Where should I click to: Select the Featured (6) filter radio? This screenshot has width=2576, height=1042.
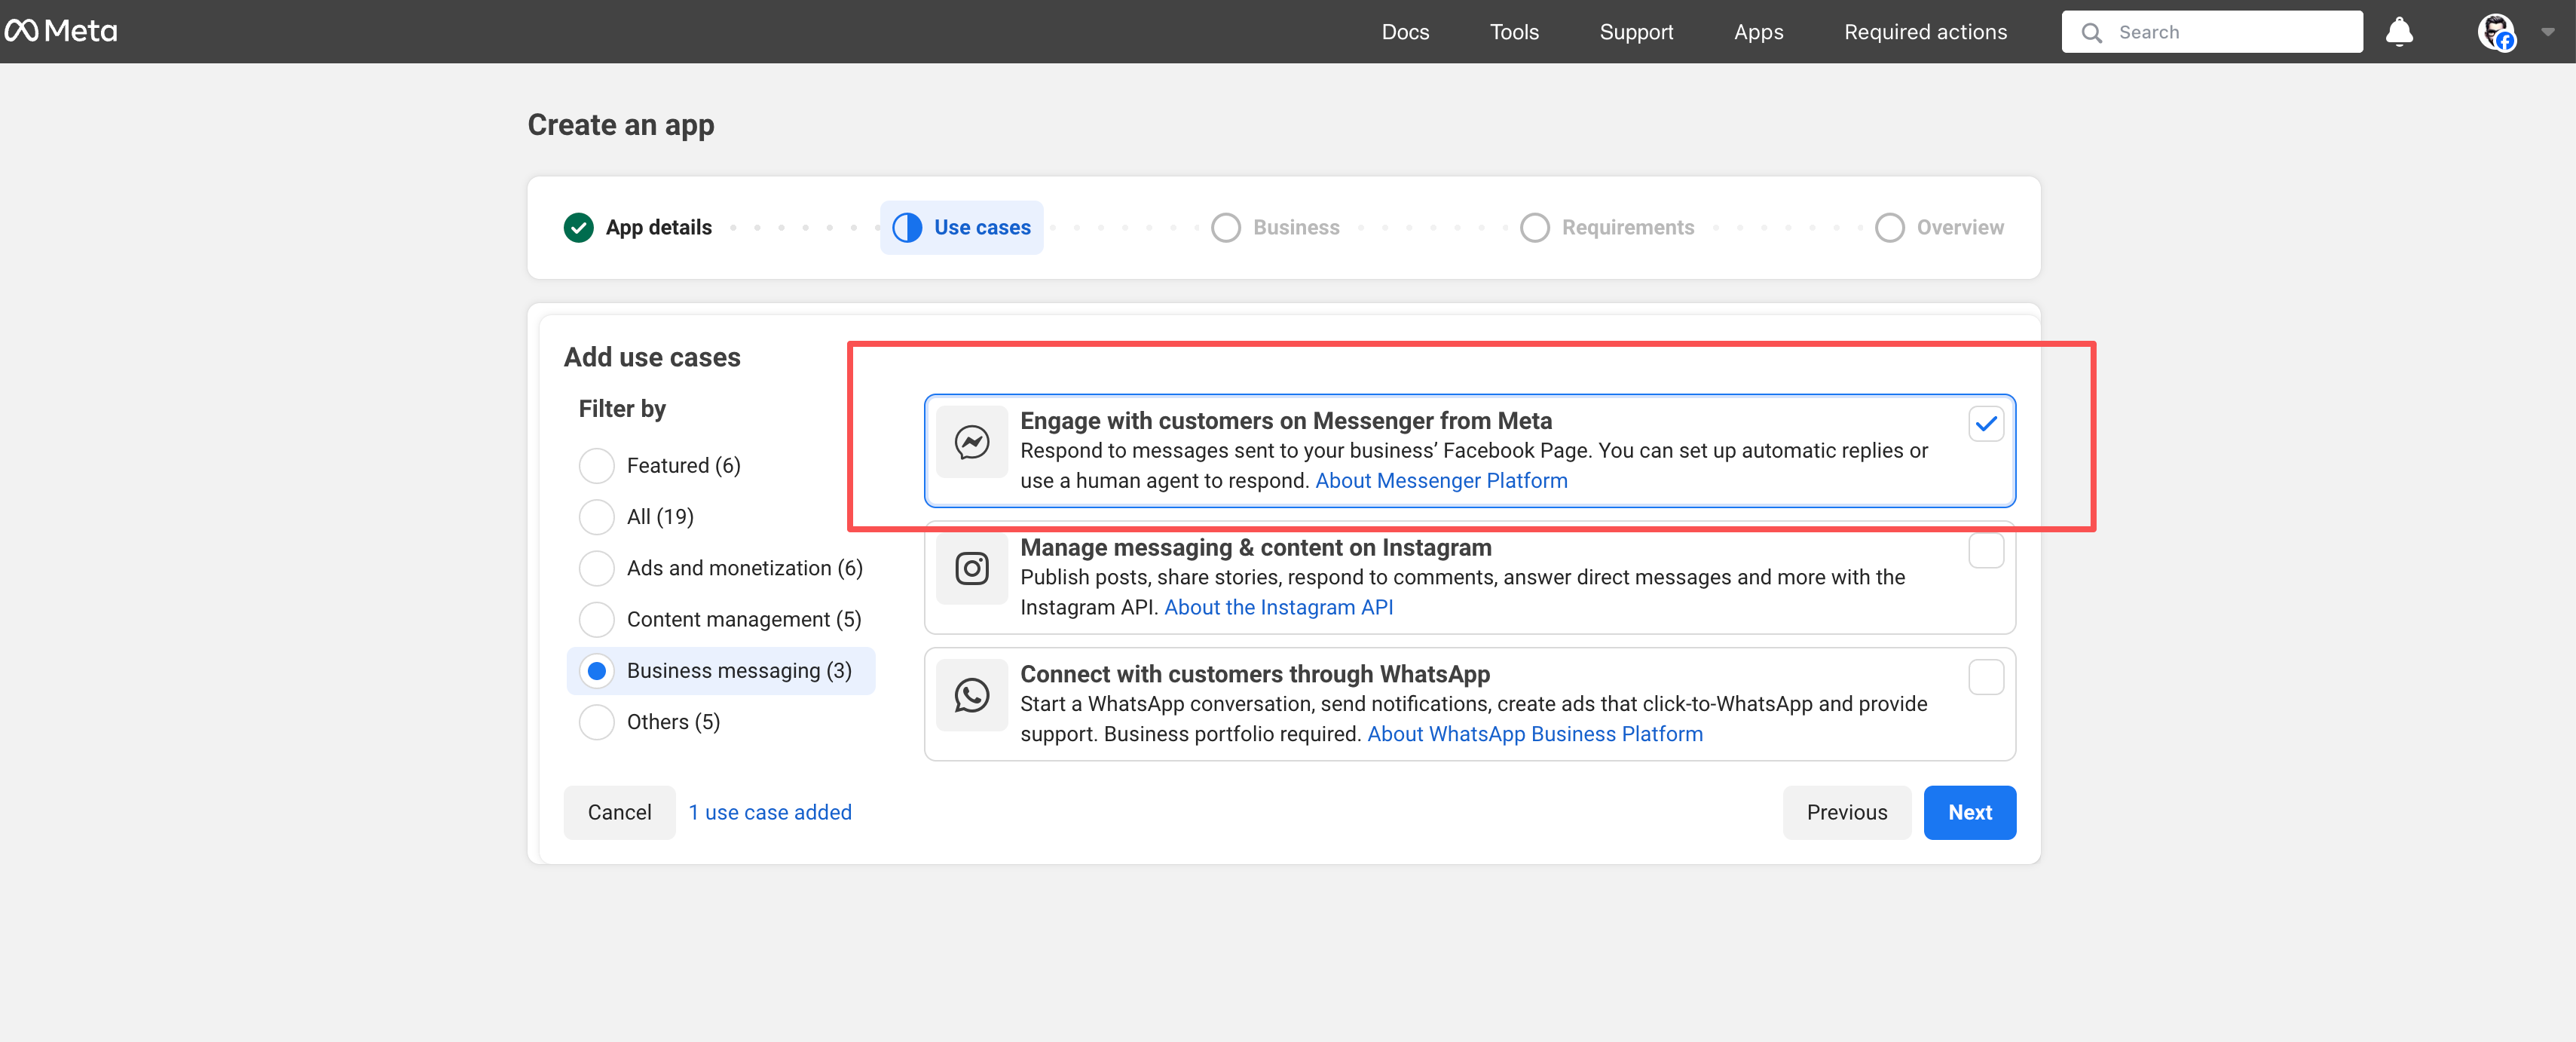(597, 465)
